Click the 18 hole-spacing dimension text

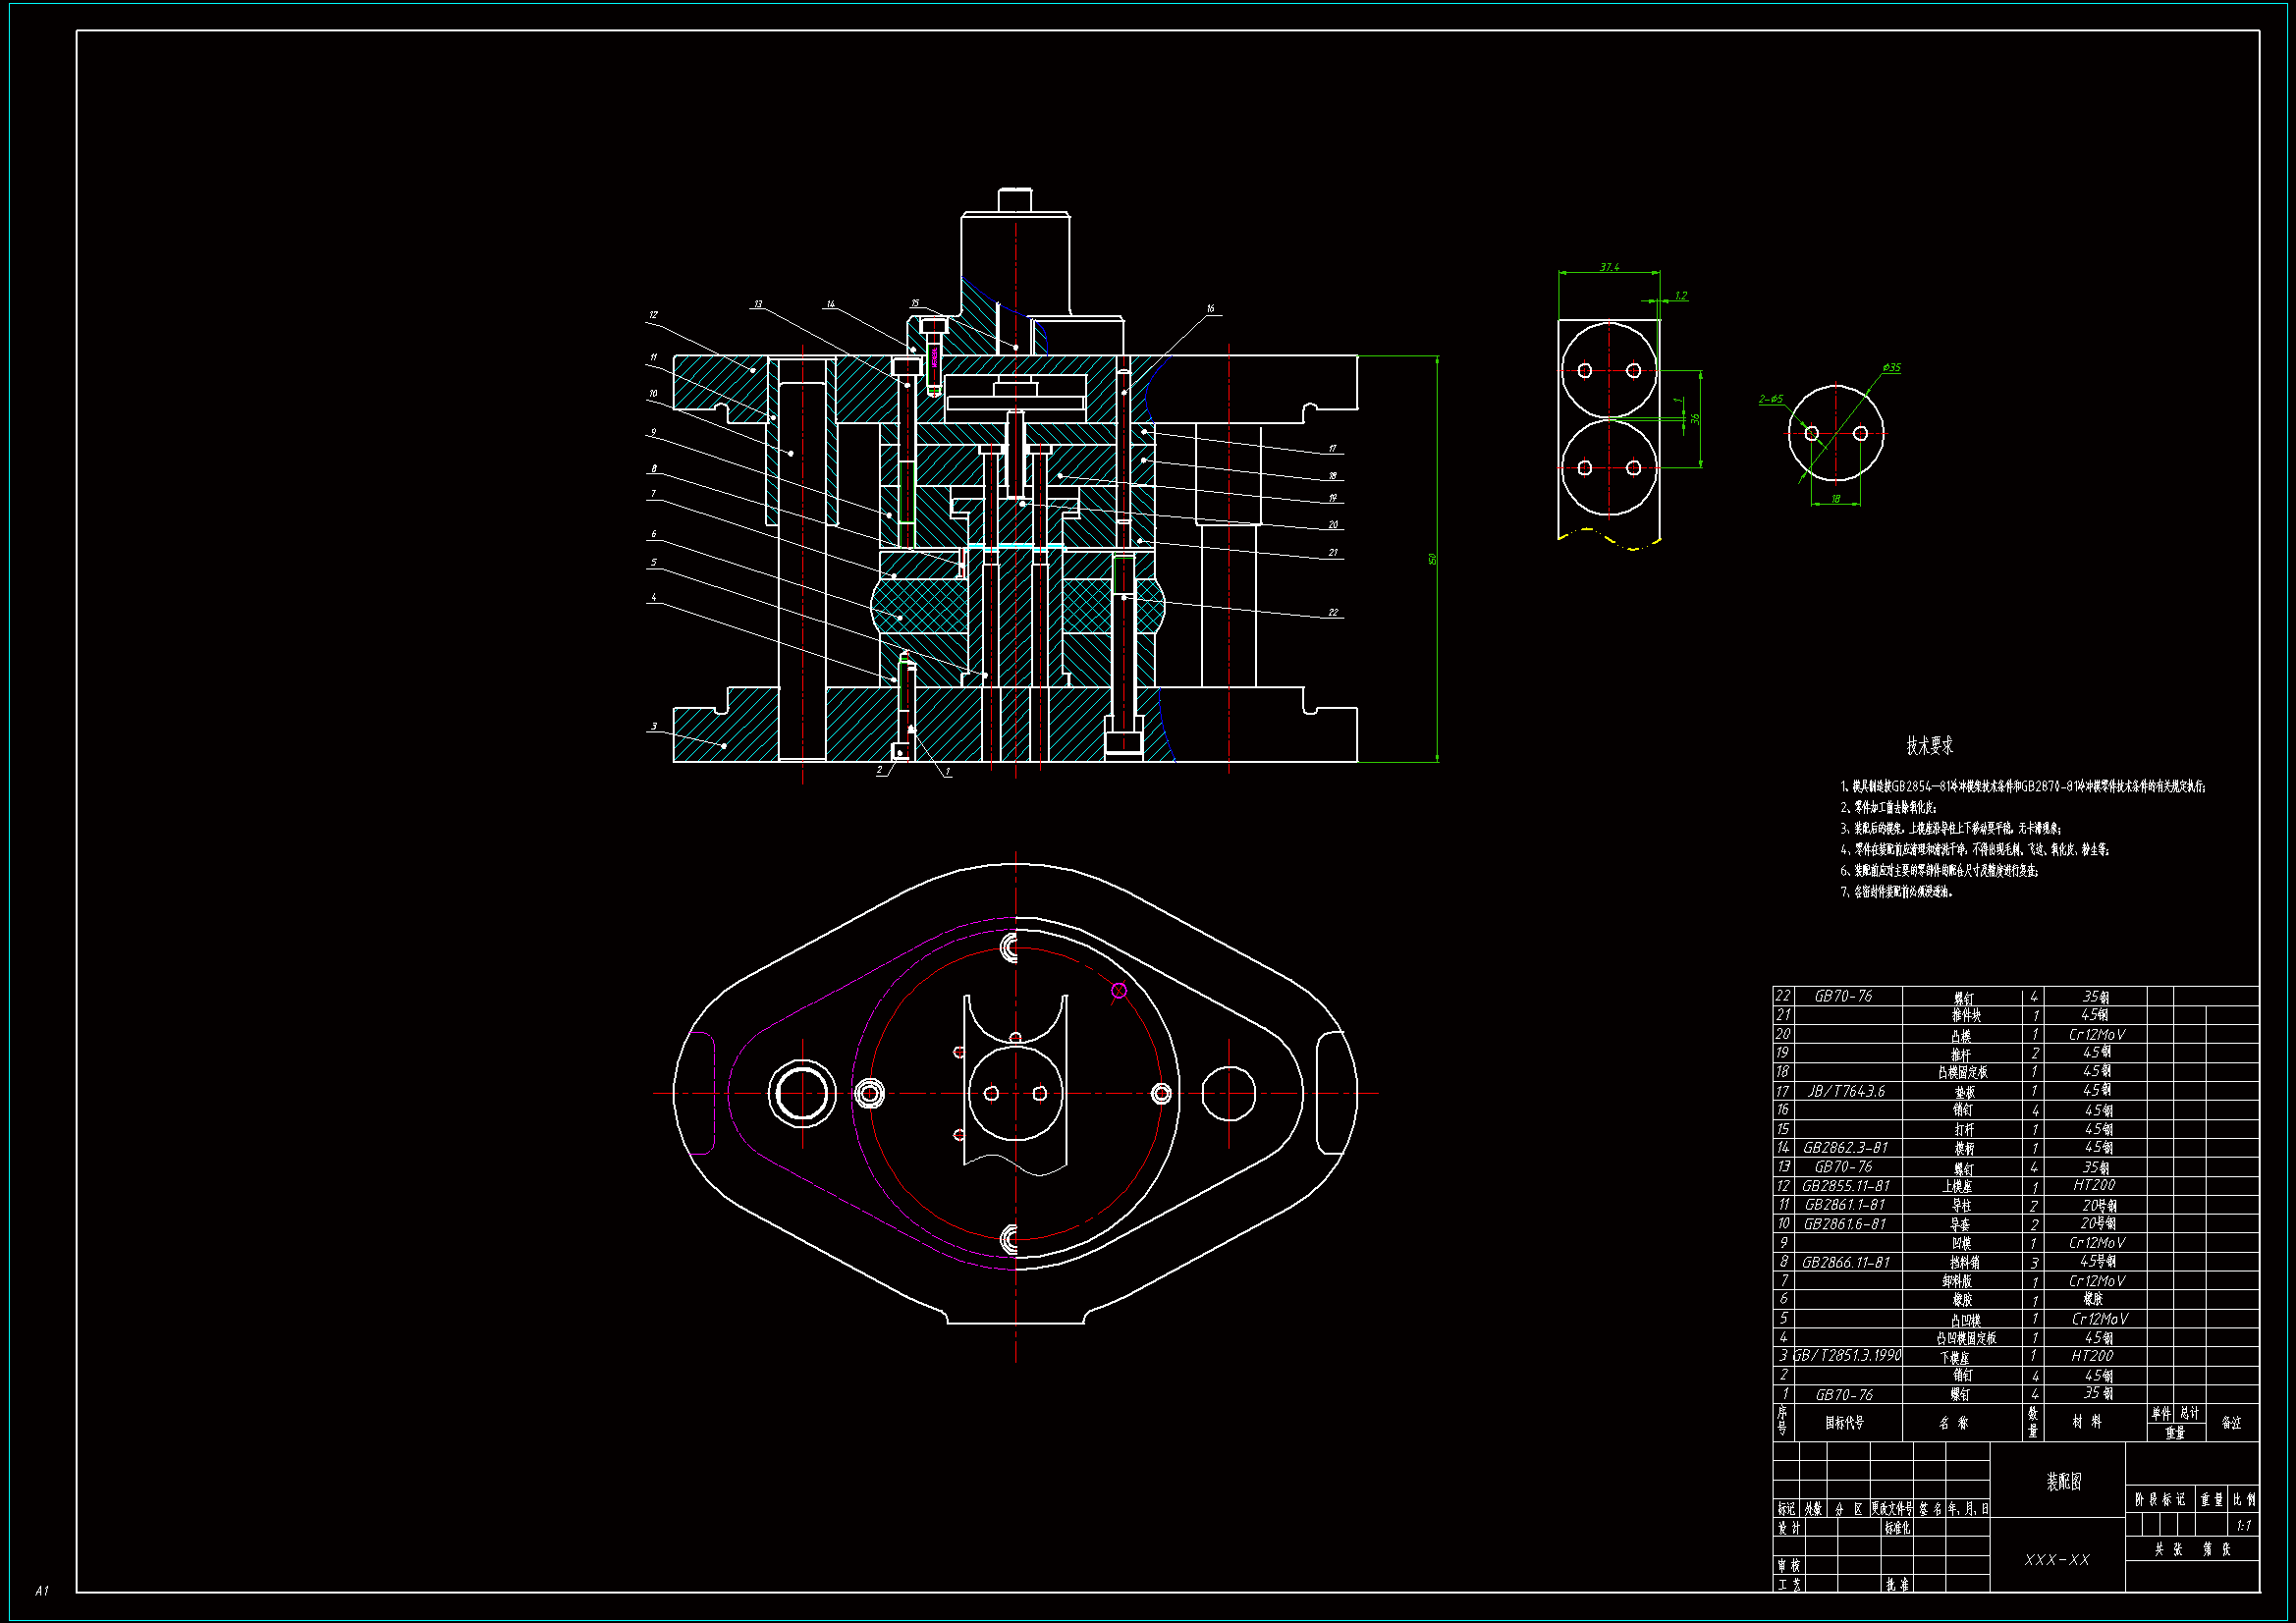1835,498
